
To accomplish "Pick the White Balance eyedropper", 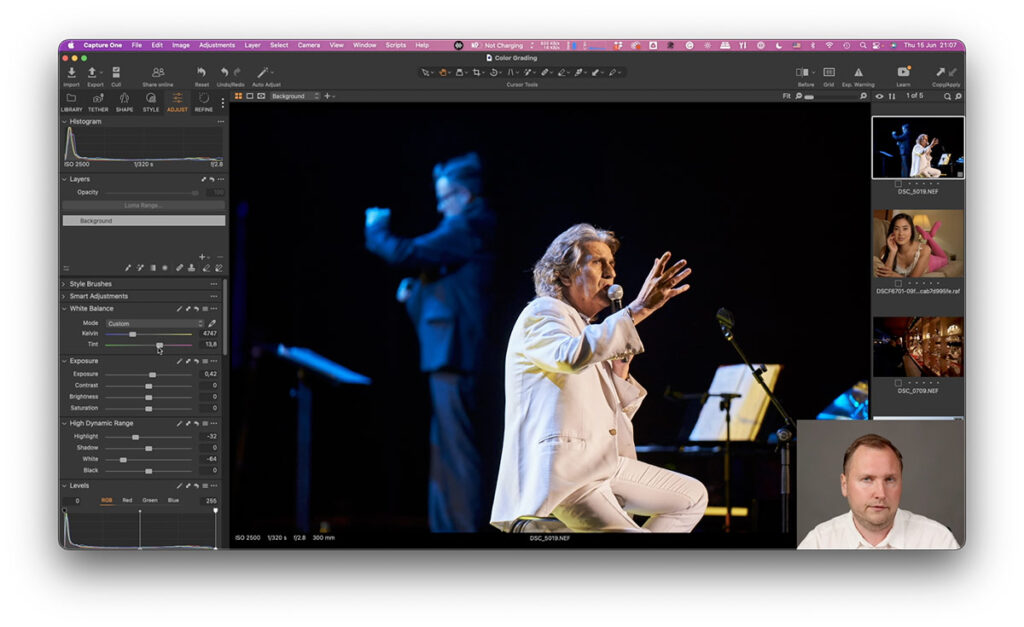I will 211,324.
